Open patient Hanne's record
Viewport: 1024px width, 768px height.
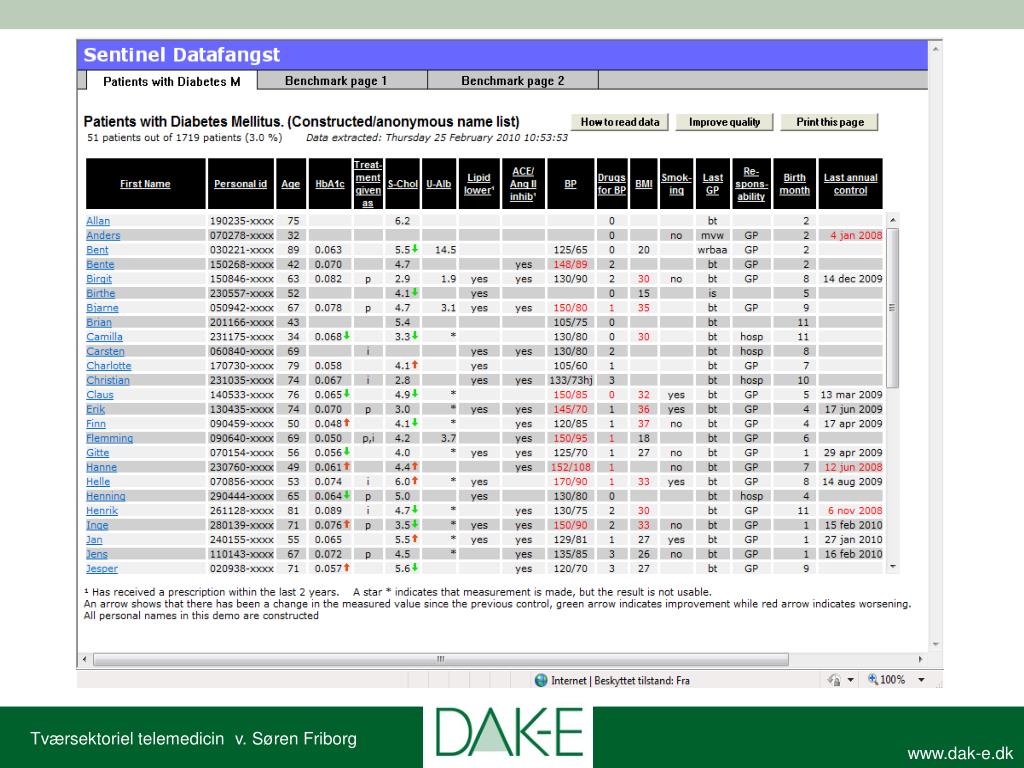101,467
